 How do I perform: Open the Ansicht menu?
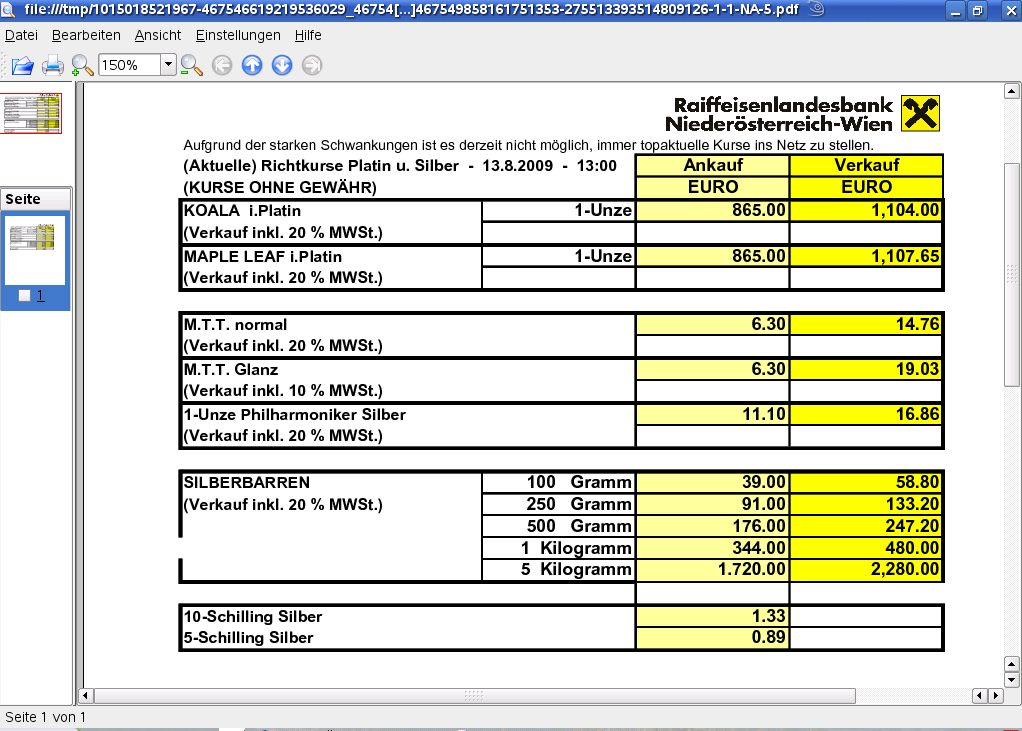(x=158, y=35)
